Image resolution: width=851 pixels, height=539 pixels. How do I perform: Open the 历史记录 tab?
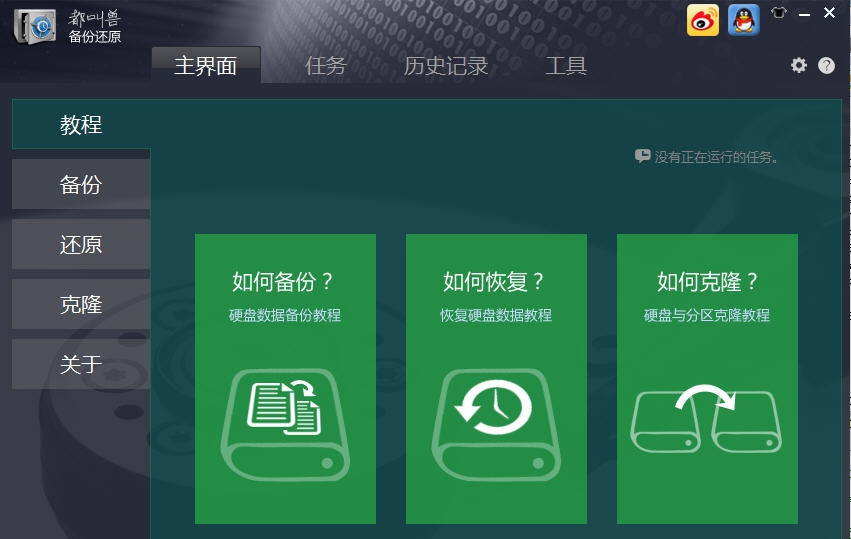(446, 66)
